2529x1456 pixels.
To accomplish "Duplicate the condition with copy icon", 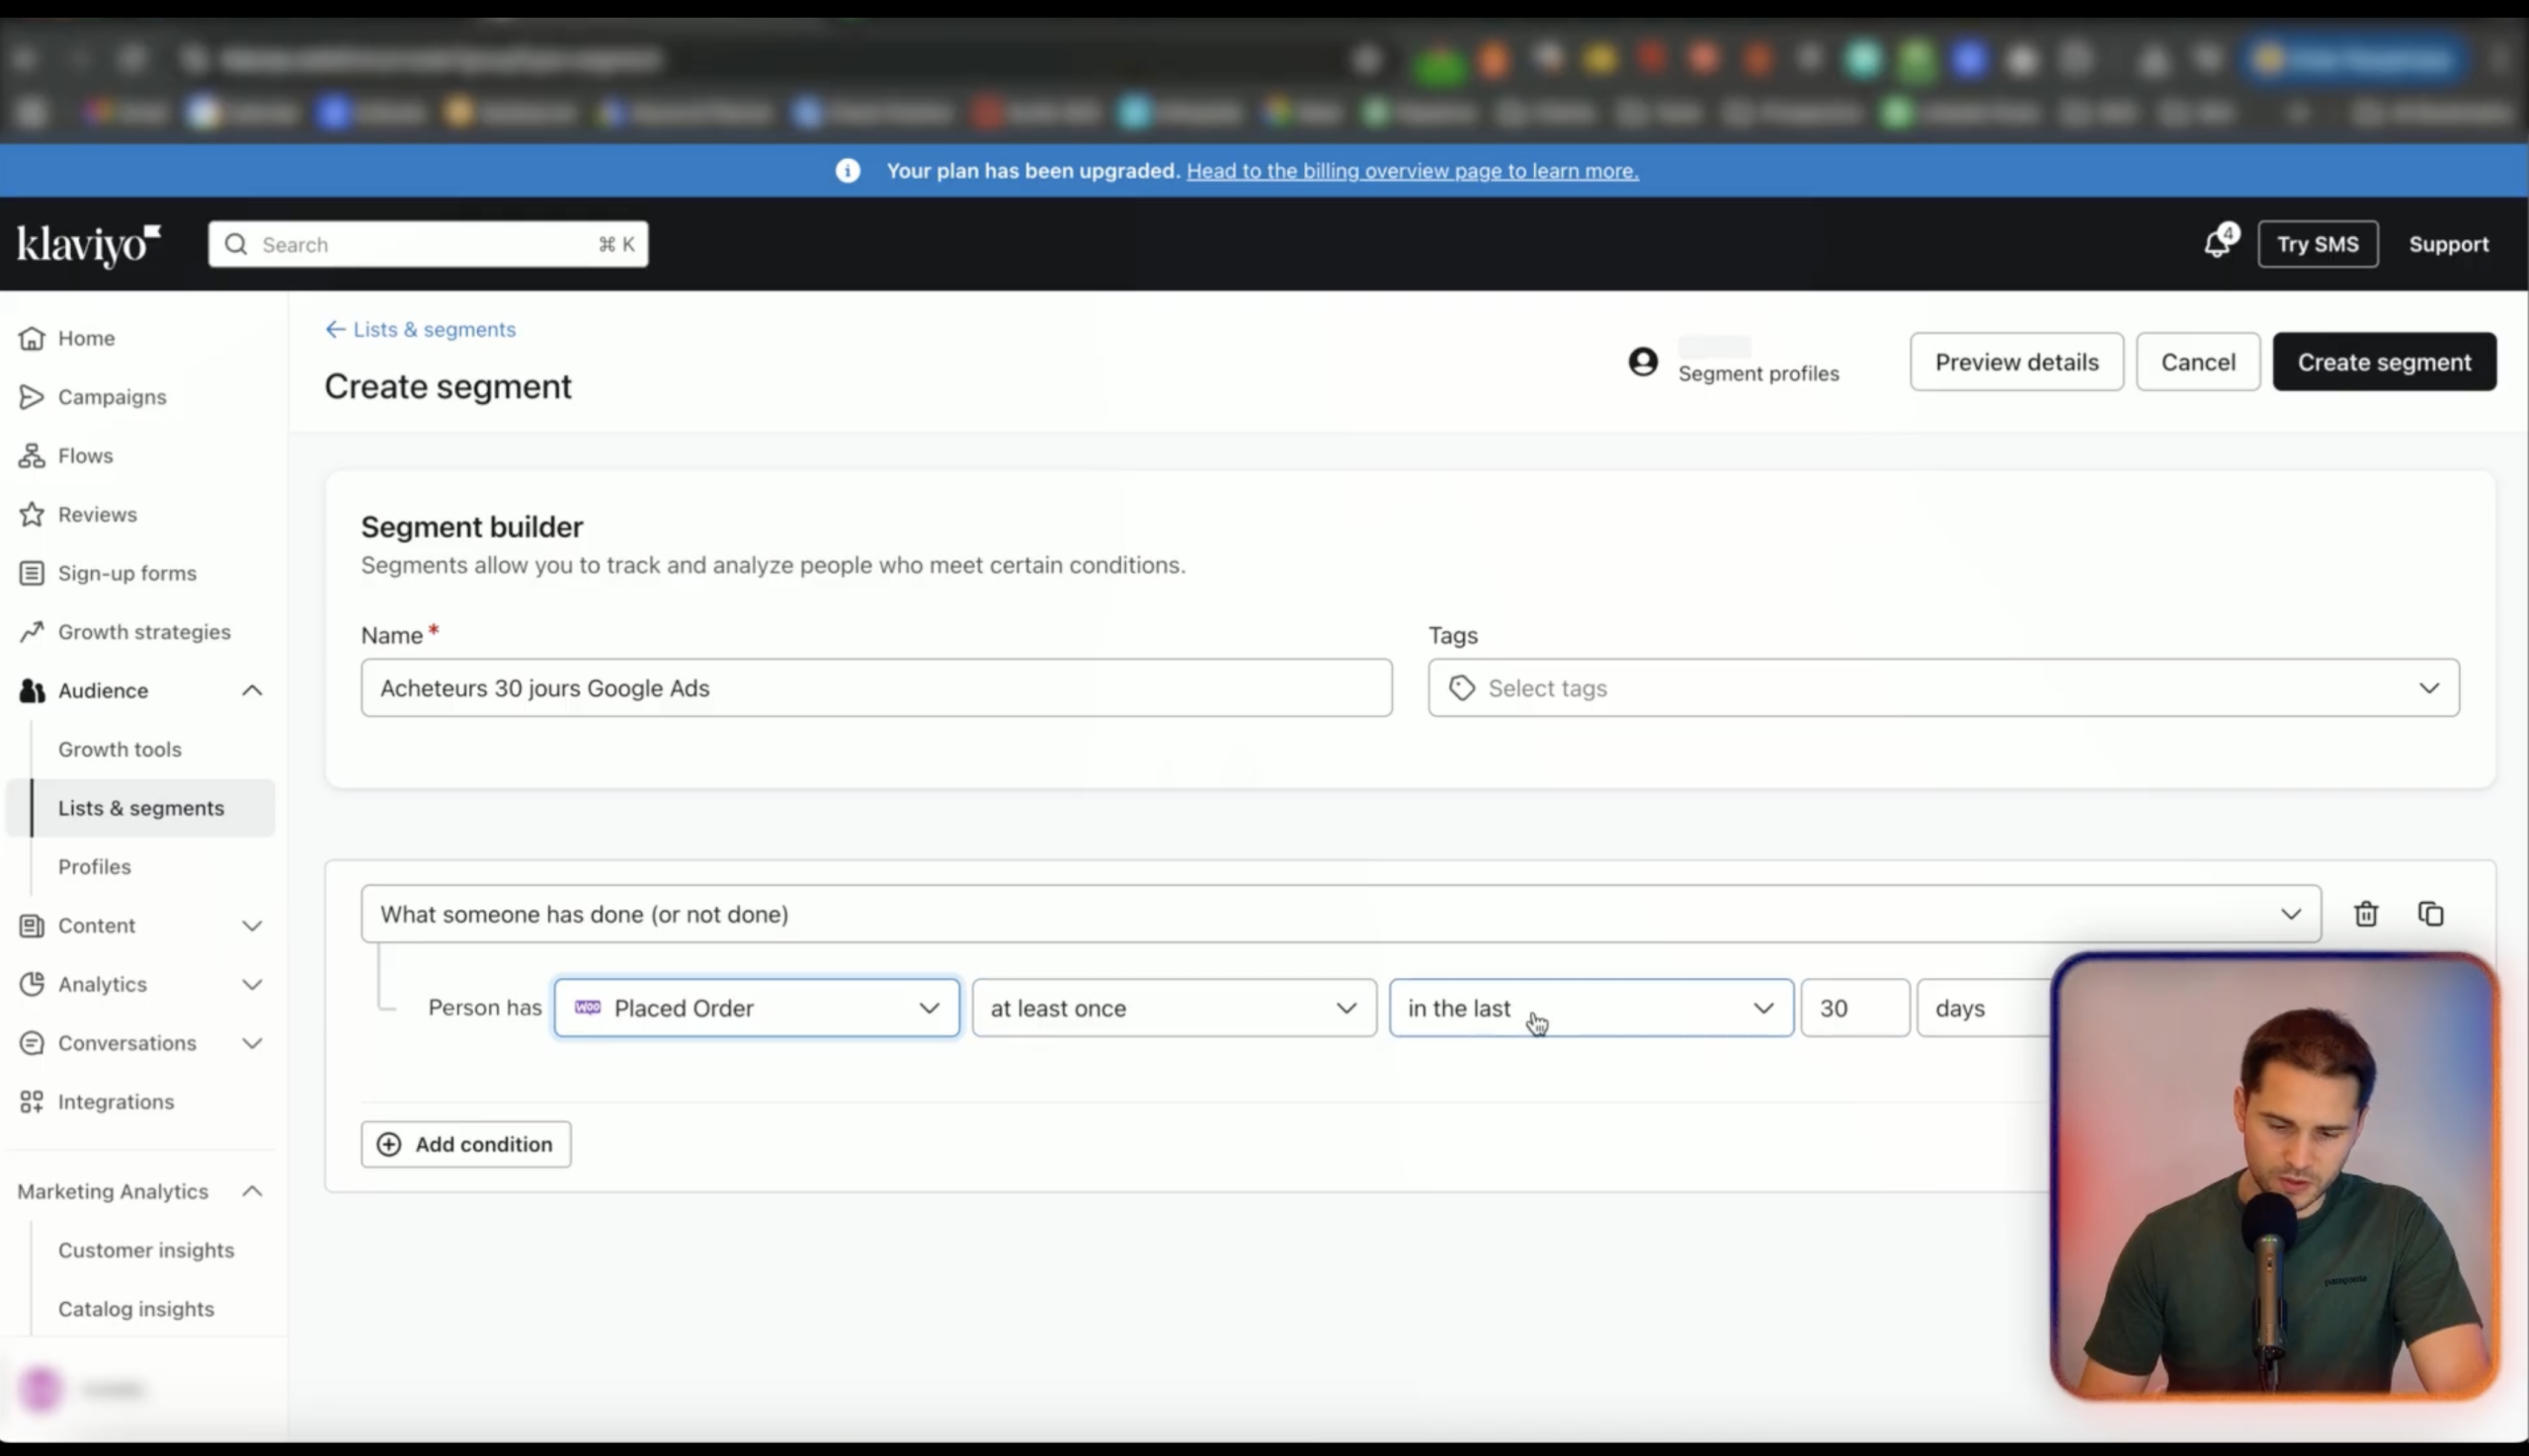I will click(2431, 914).
